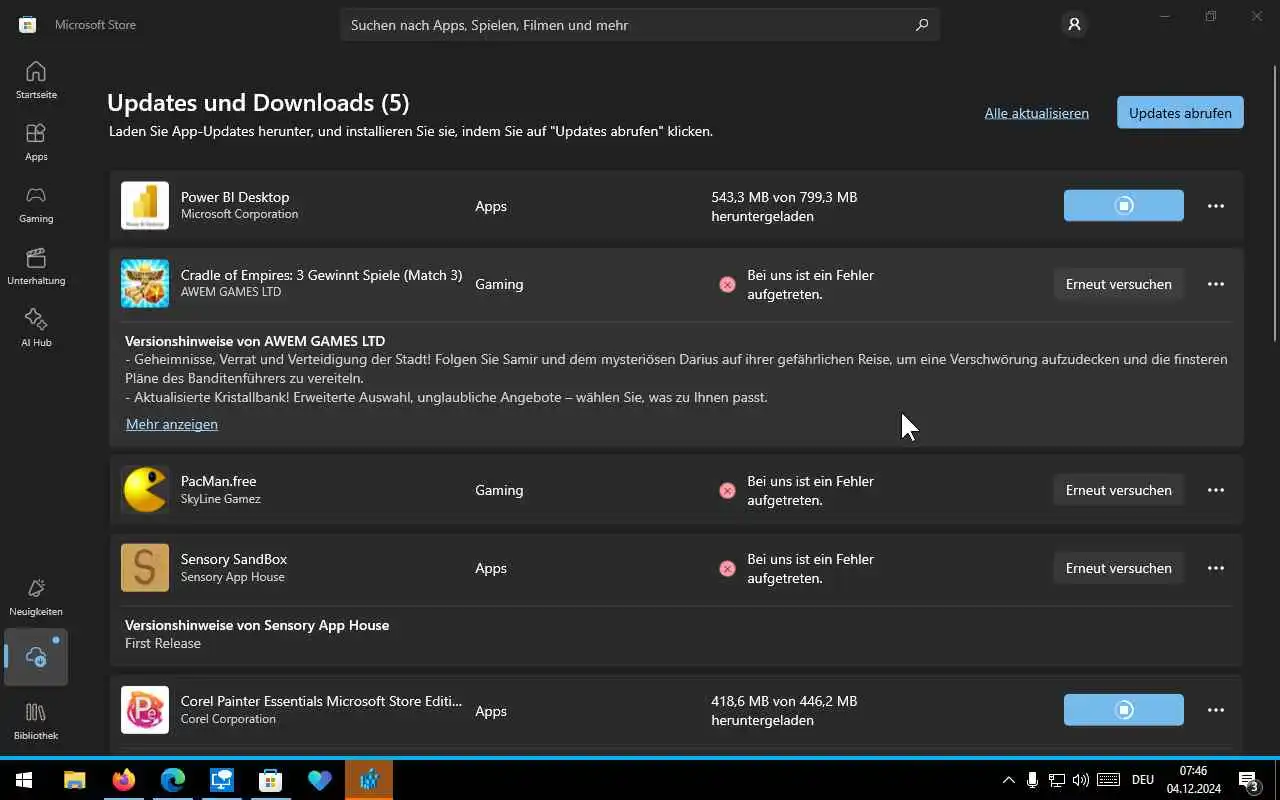Screen dimensions: 1280x800
Task: Open the Apps section in sidebar
Action: pos(36,142)
